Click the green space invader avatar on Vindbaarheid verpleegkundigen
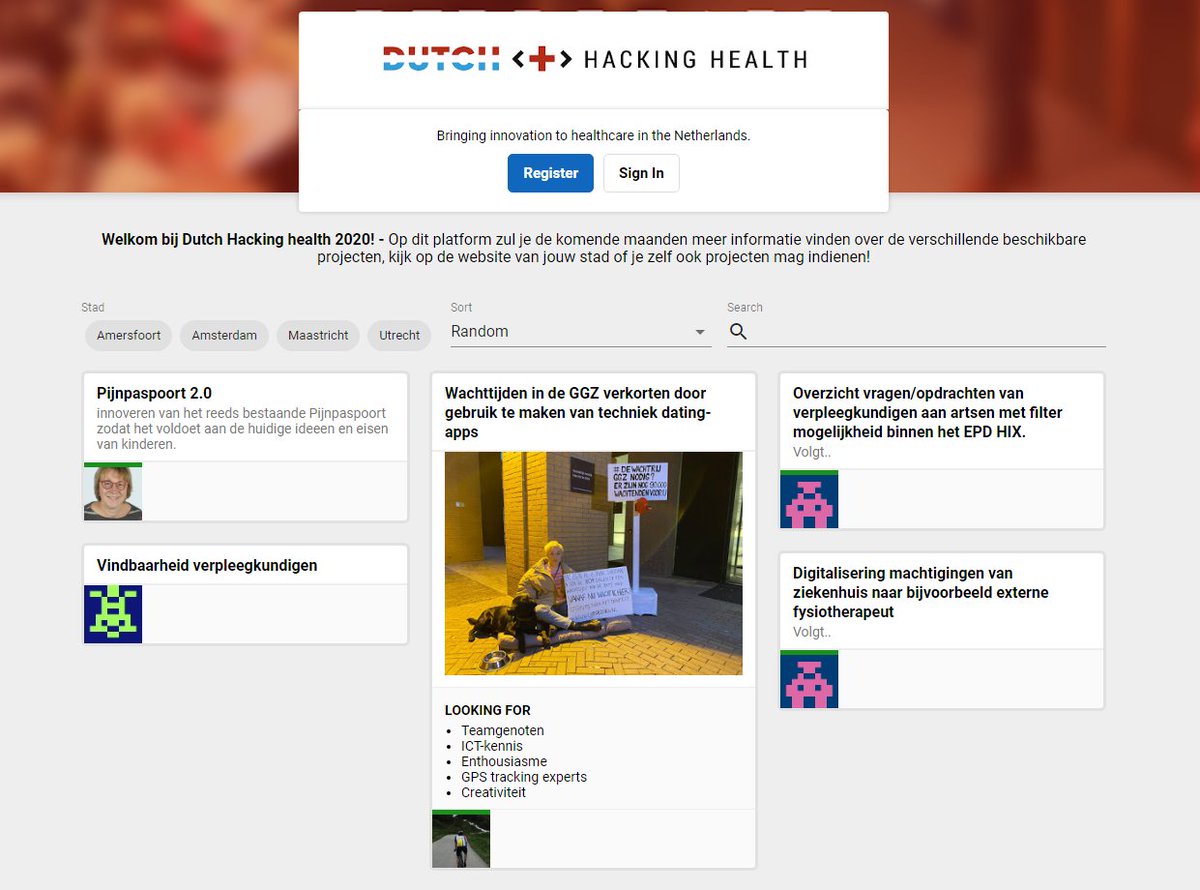1200x890 pixels. click(x=112, y=614)
